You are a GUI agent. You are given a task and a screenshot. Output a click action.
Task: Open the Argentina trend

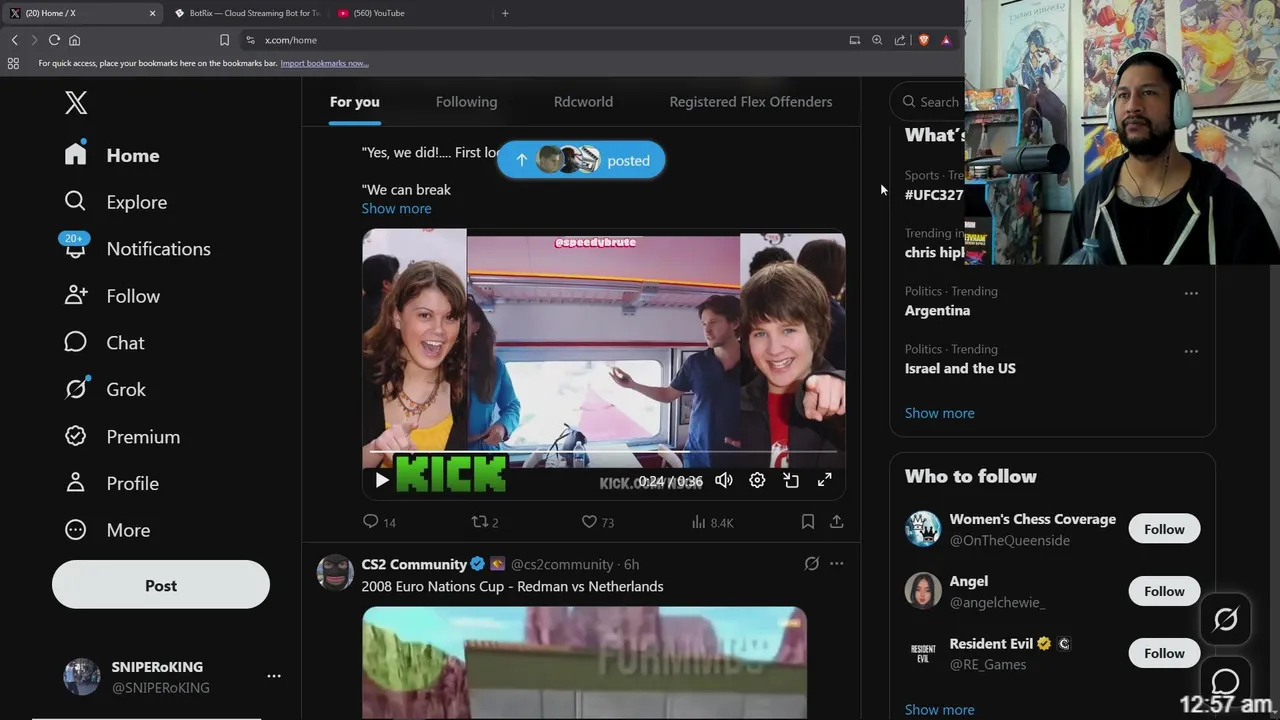coord(937,310)
